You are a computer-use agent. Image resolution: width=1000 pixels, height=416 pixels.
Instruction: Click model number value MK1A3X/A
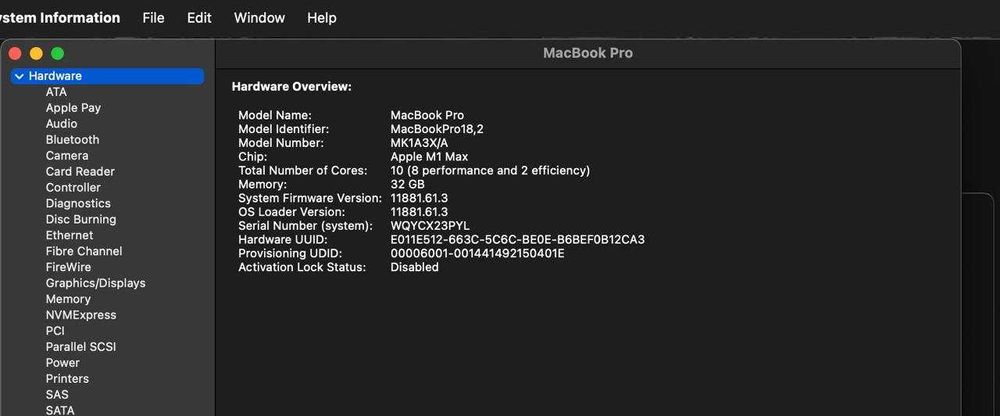pyautogui.click(x=419, y=143)
